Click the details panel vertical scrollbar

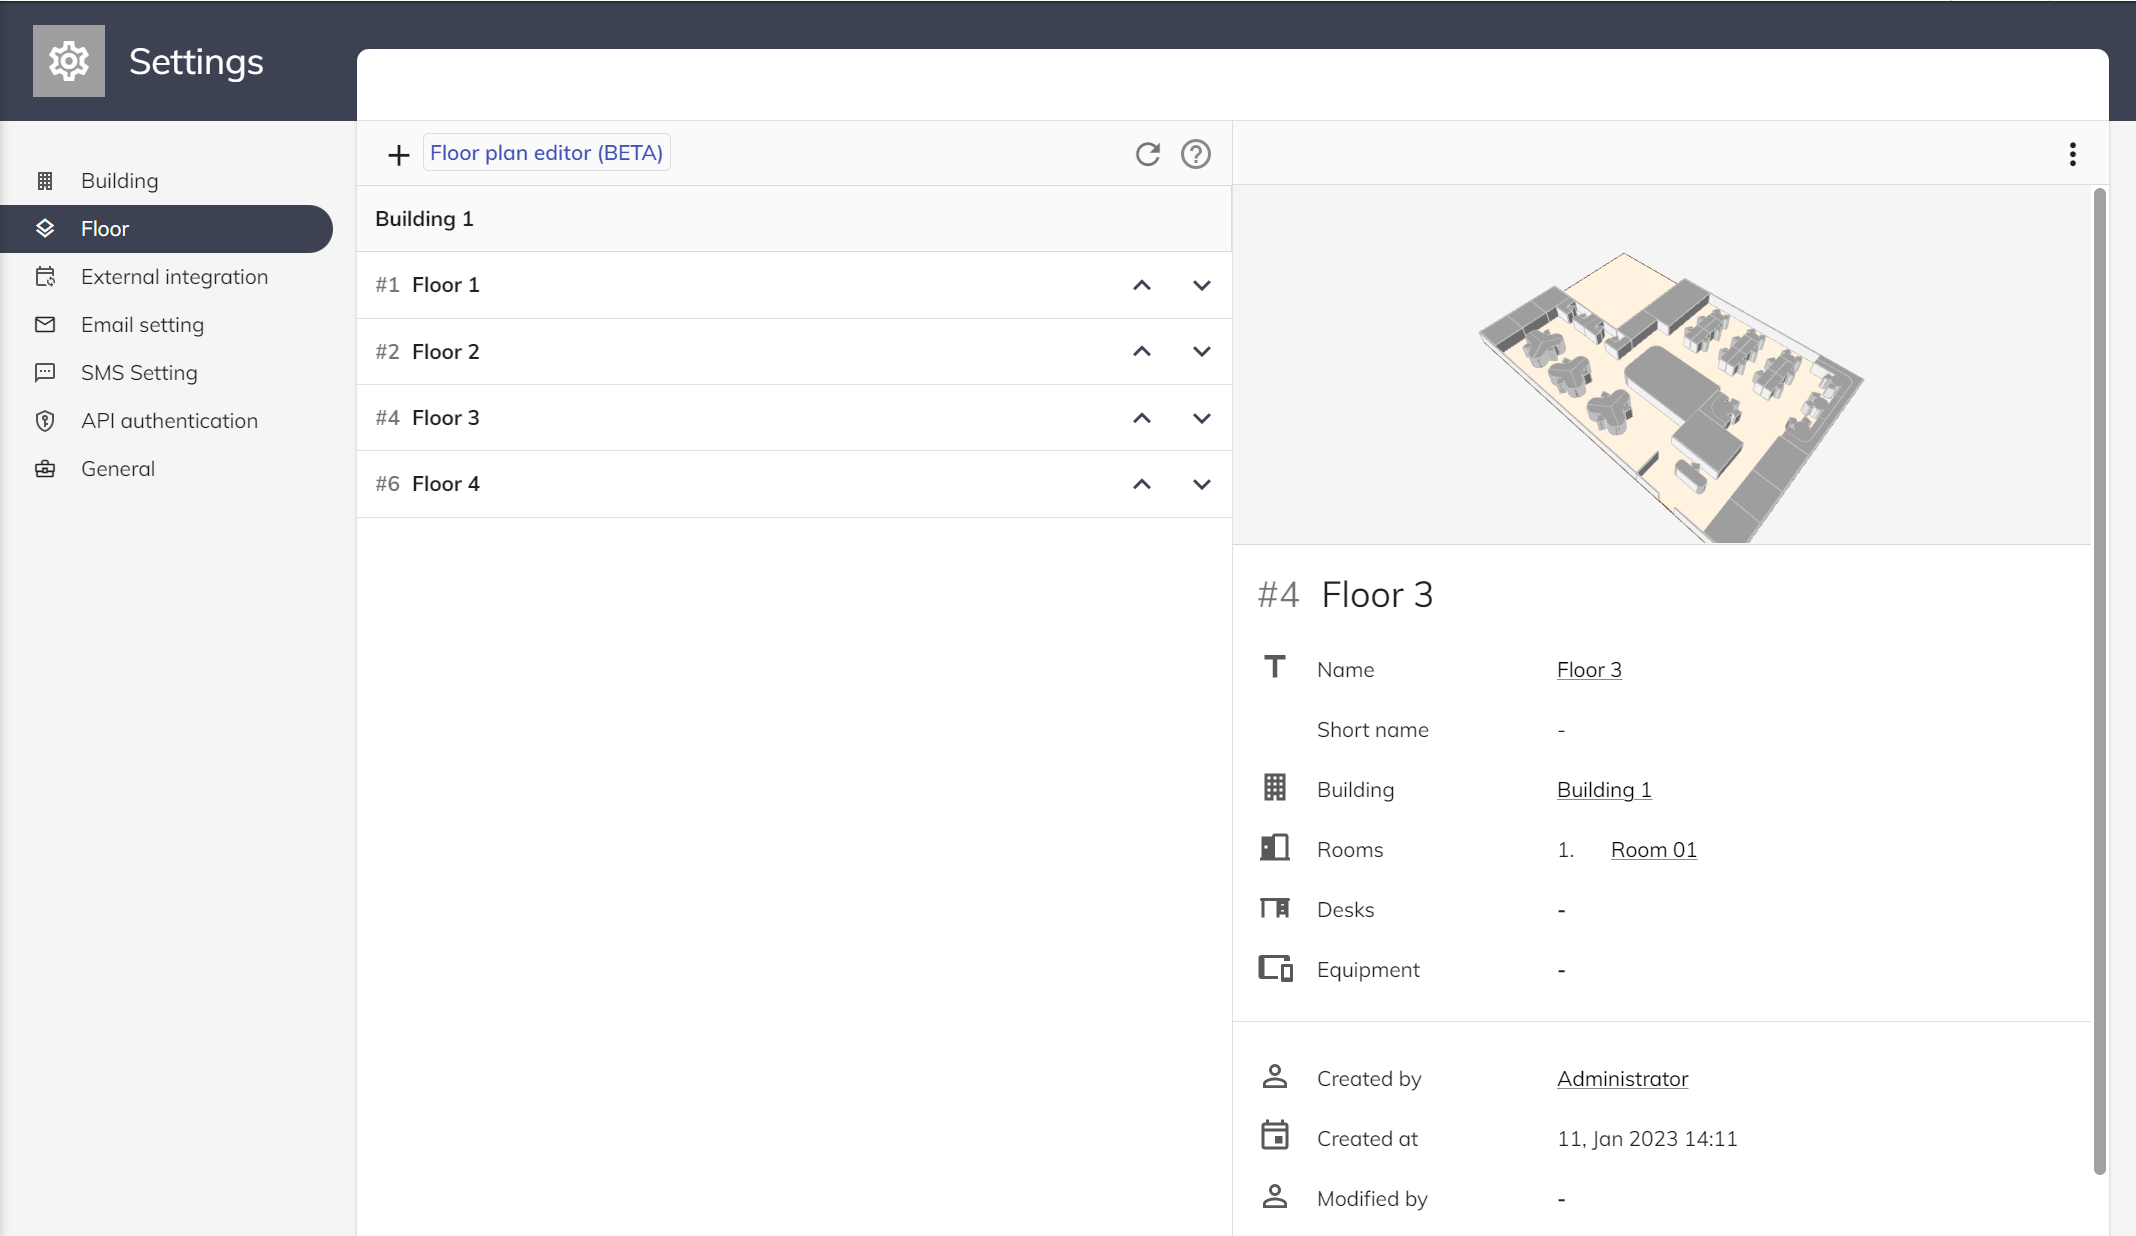pos(2099,680)
